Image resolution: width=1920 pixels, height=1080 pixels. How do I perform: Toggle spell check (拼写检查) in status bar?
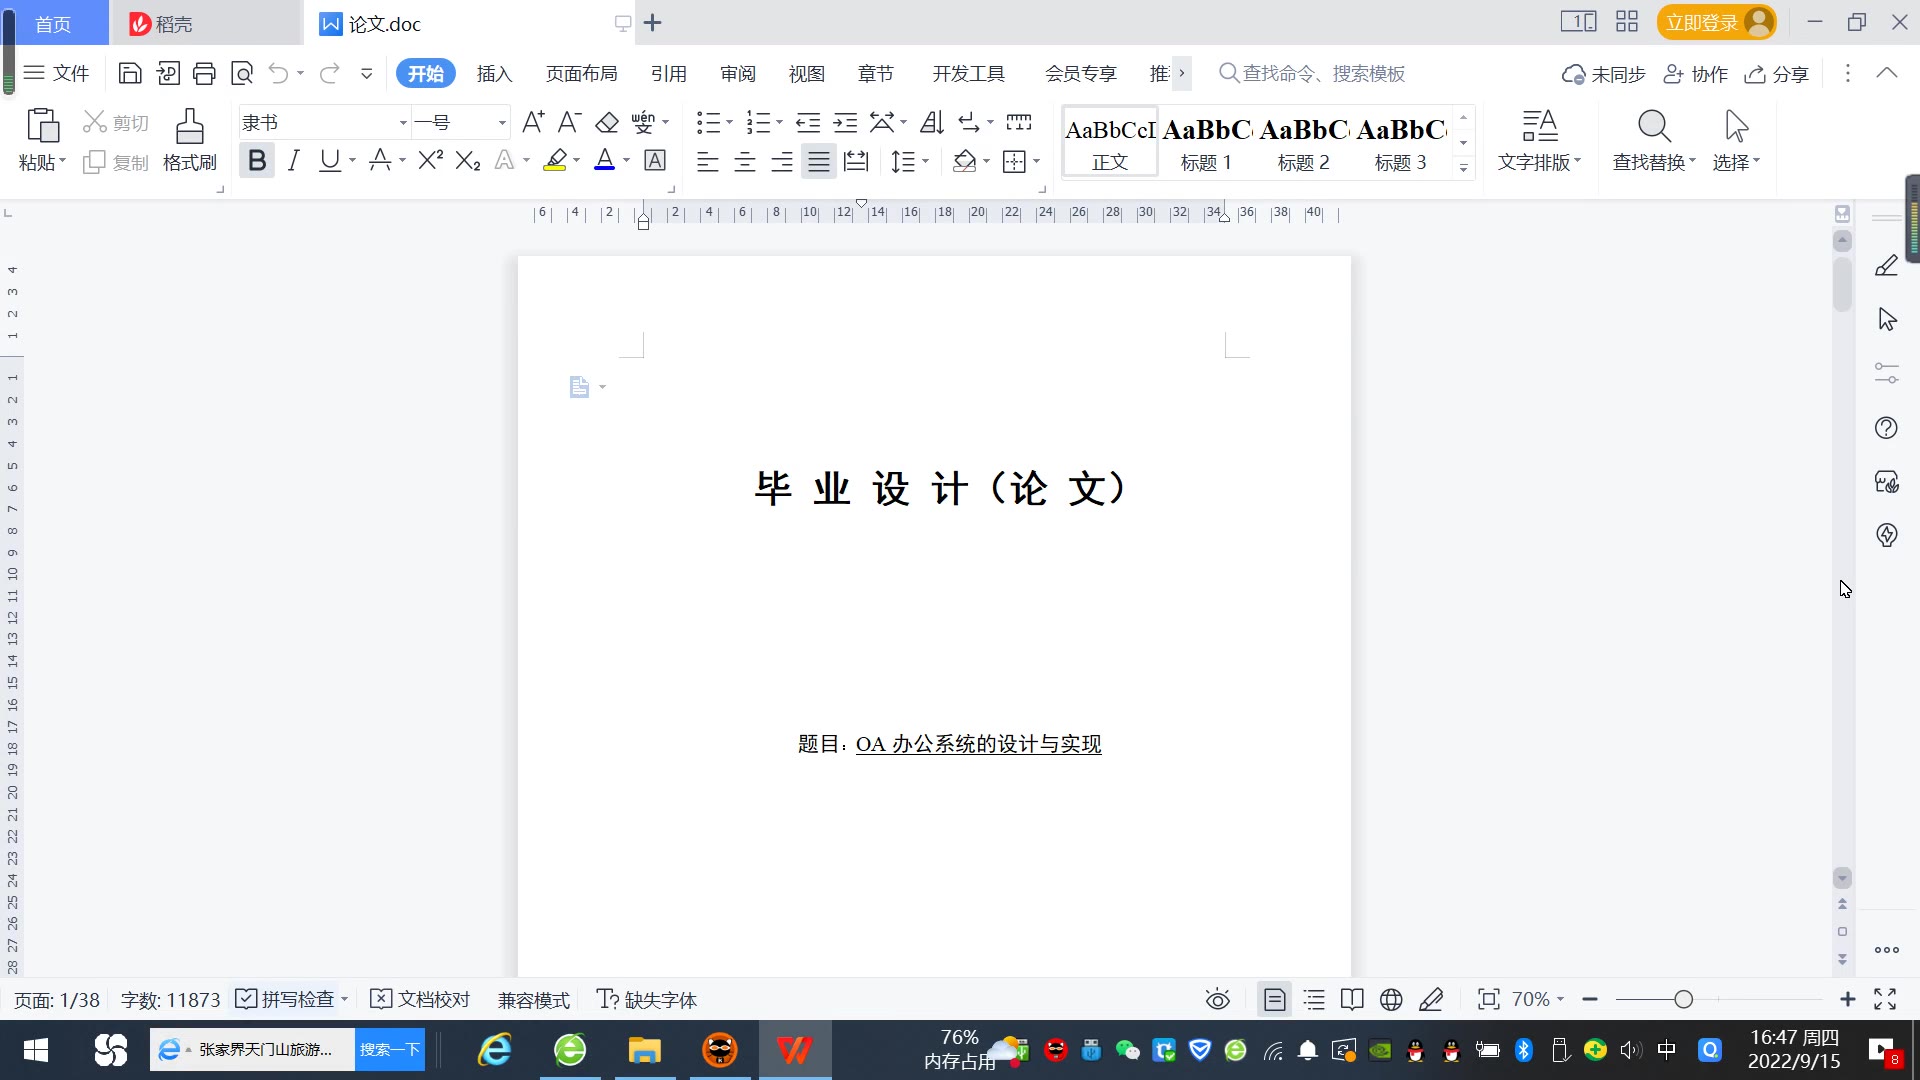click(x=289, y=999)
